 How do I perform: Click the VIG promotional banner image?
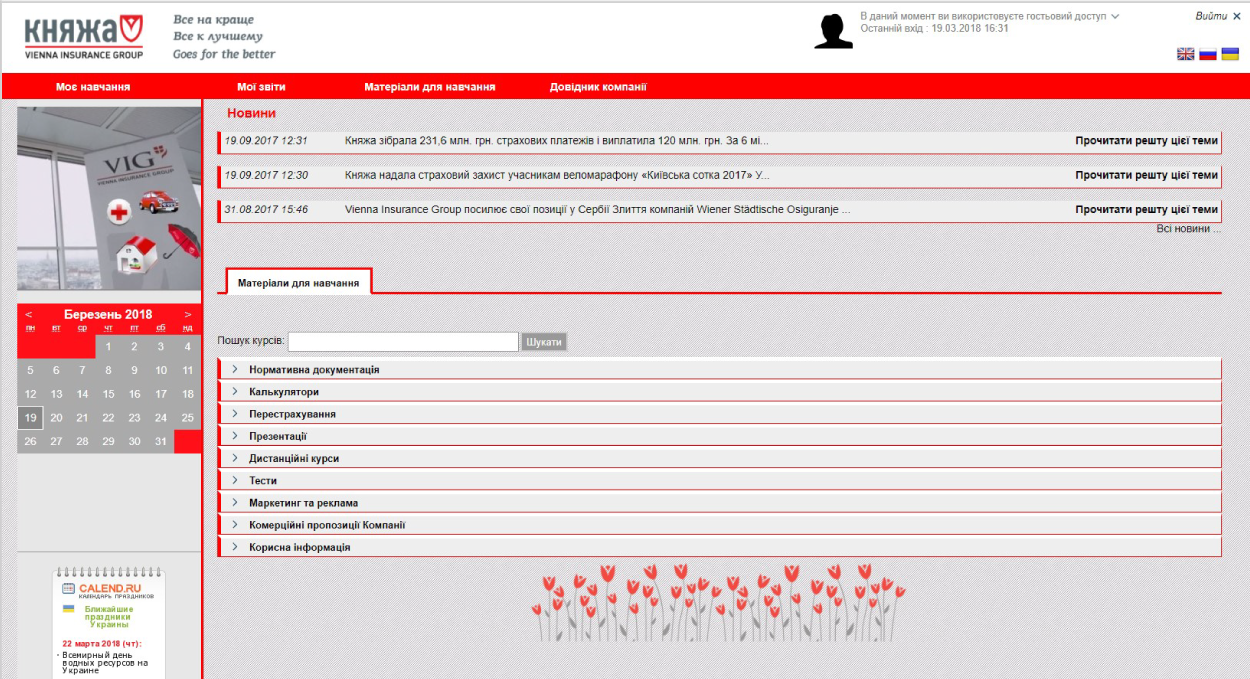109,198
